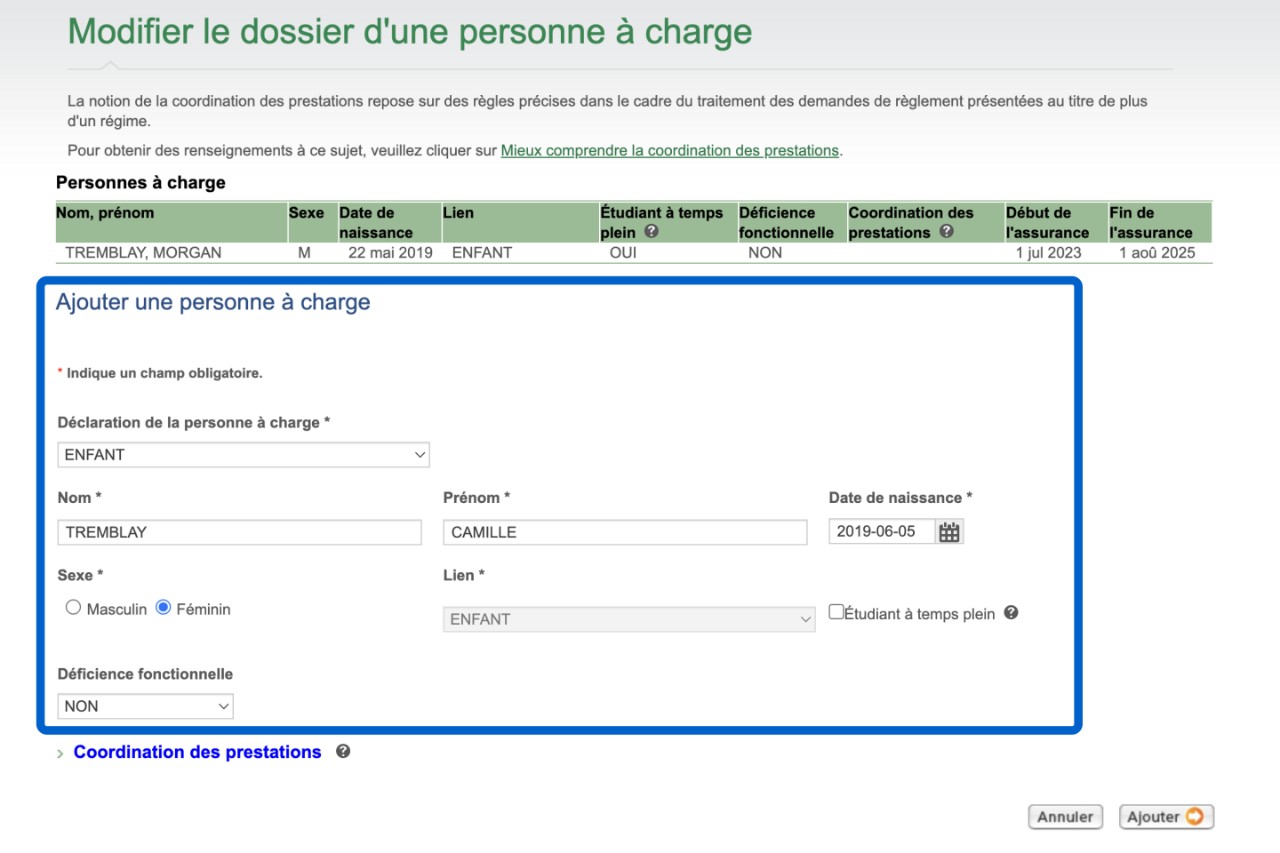Open the Déclaration de la personne à charge dropdown
Image resolution: width=1280 pixels, height=853 pixels.
coord(243,455)
